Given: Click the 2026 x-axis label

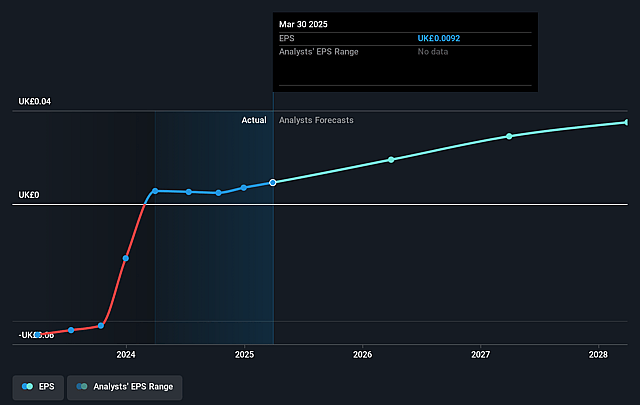Looking at the screenshot, I should (362, 354).
